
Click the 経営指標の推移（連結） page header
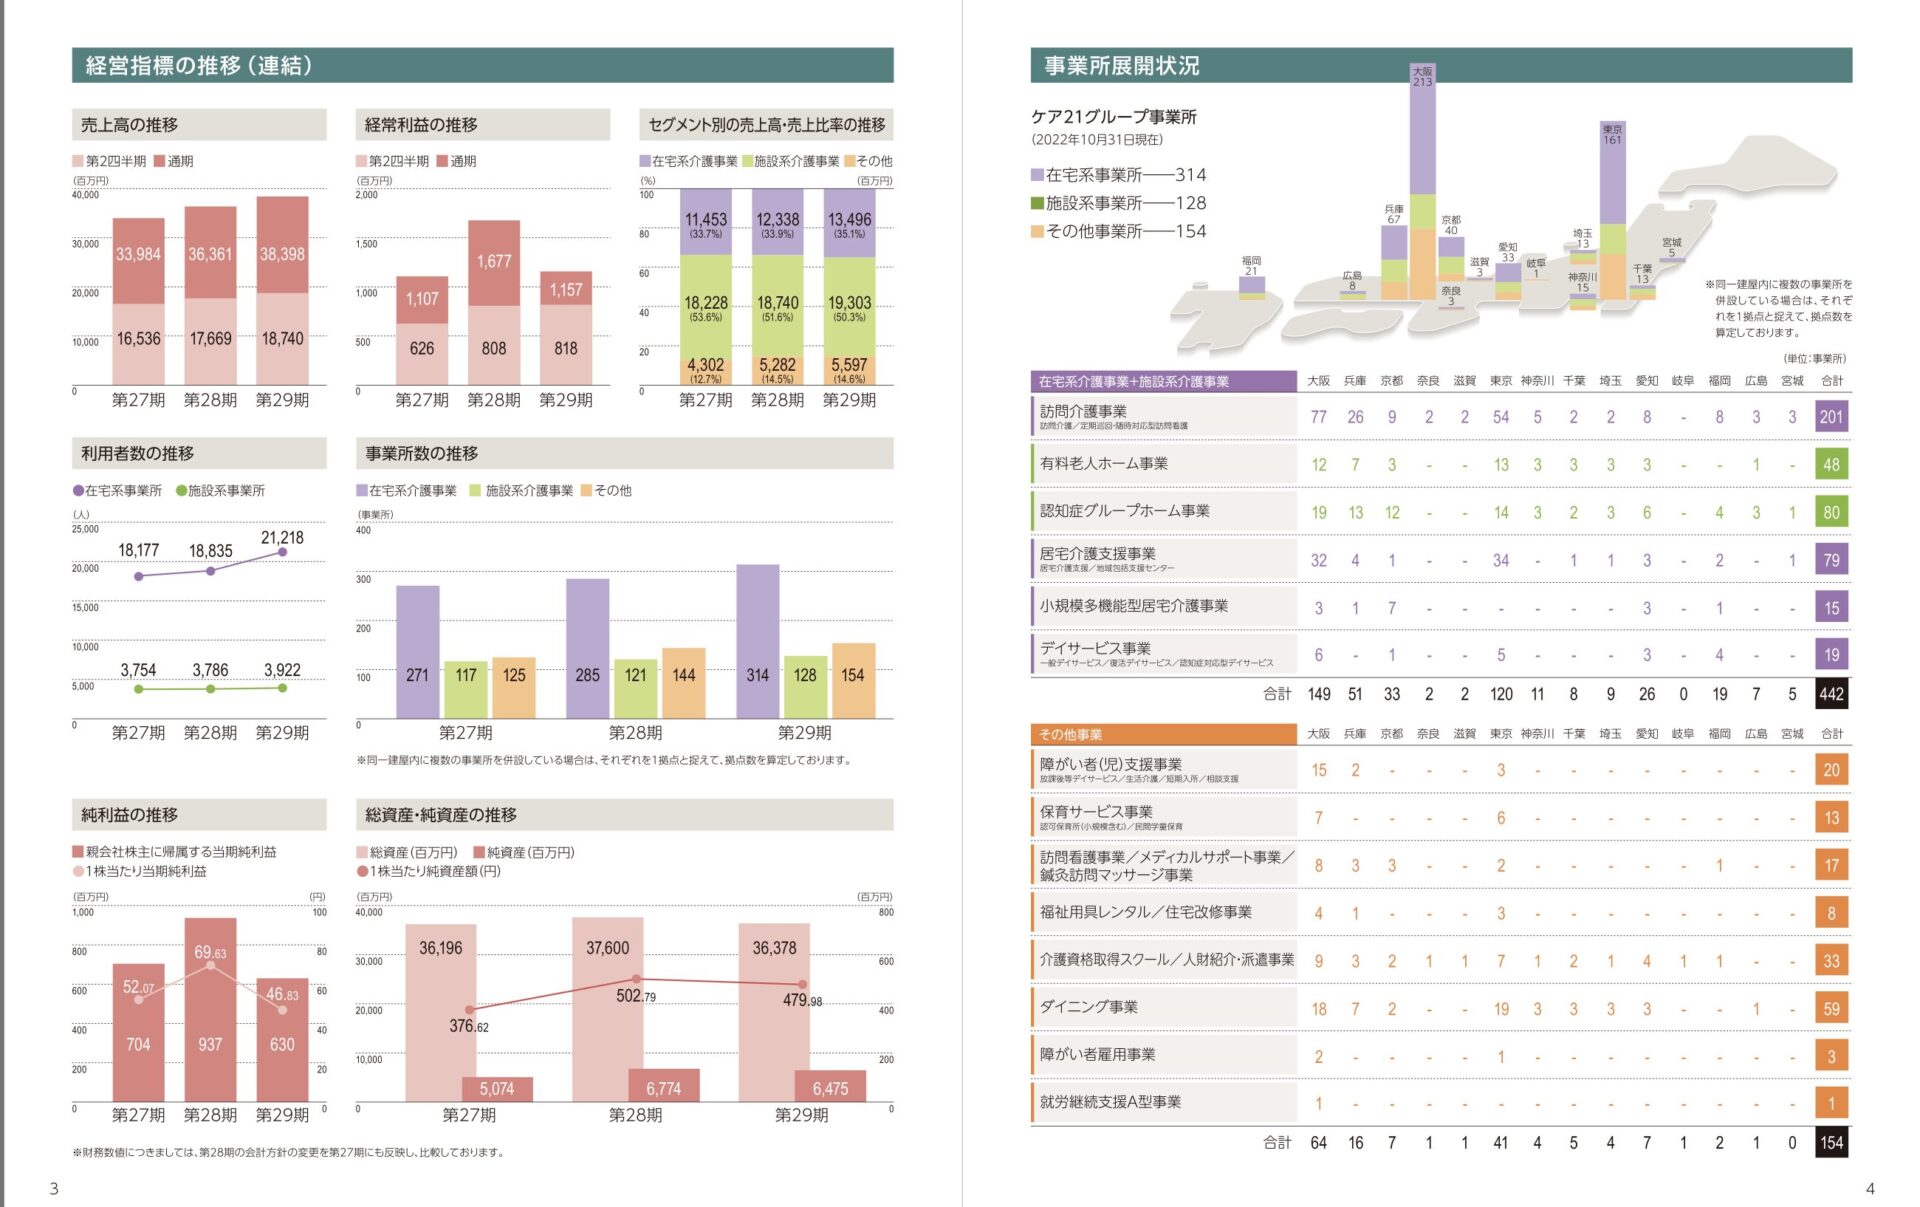(x=482, y=65)
